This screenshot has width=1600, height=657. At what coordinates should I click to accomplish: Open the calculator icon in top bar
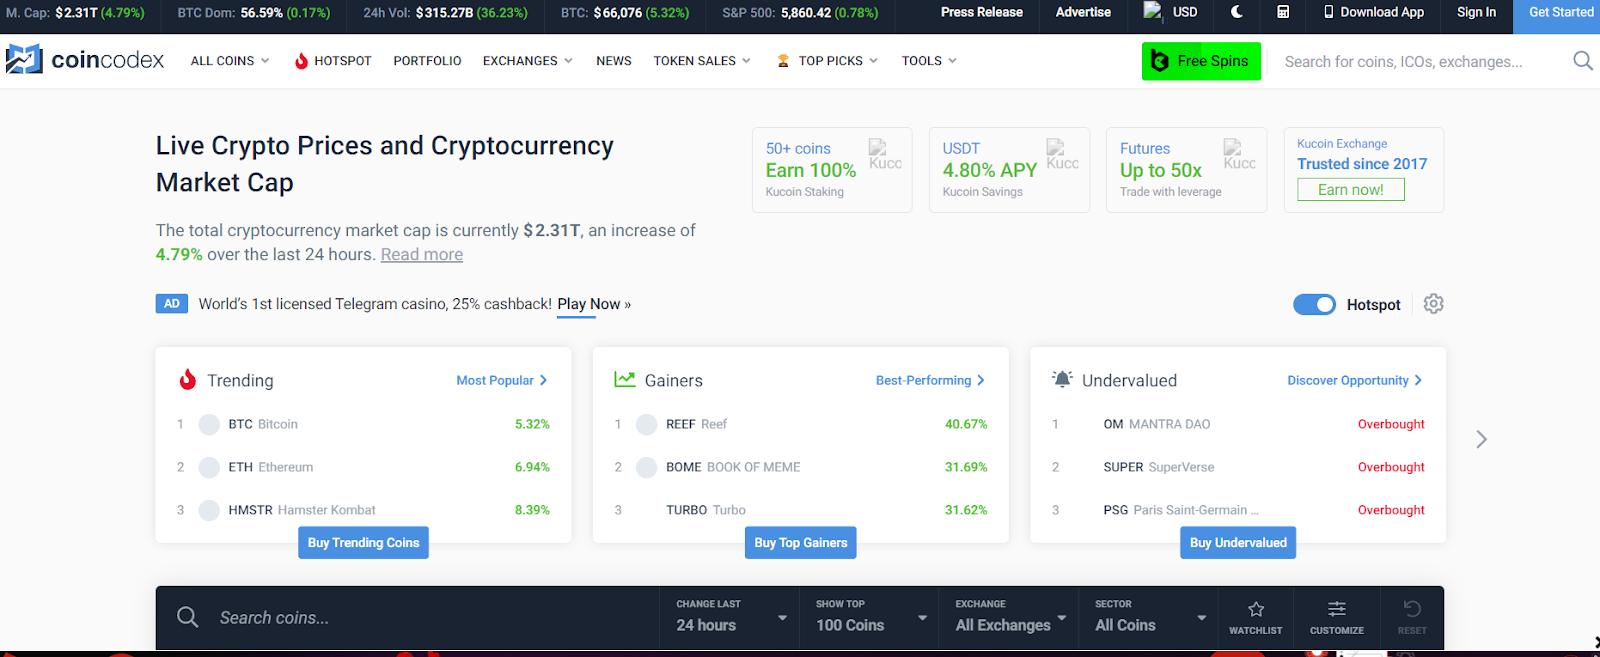tap(1283, 12)
